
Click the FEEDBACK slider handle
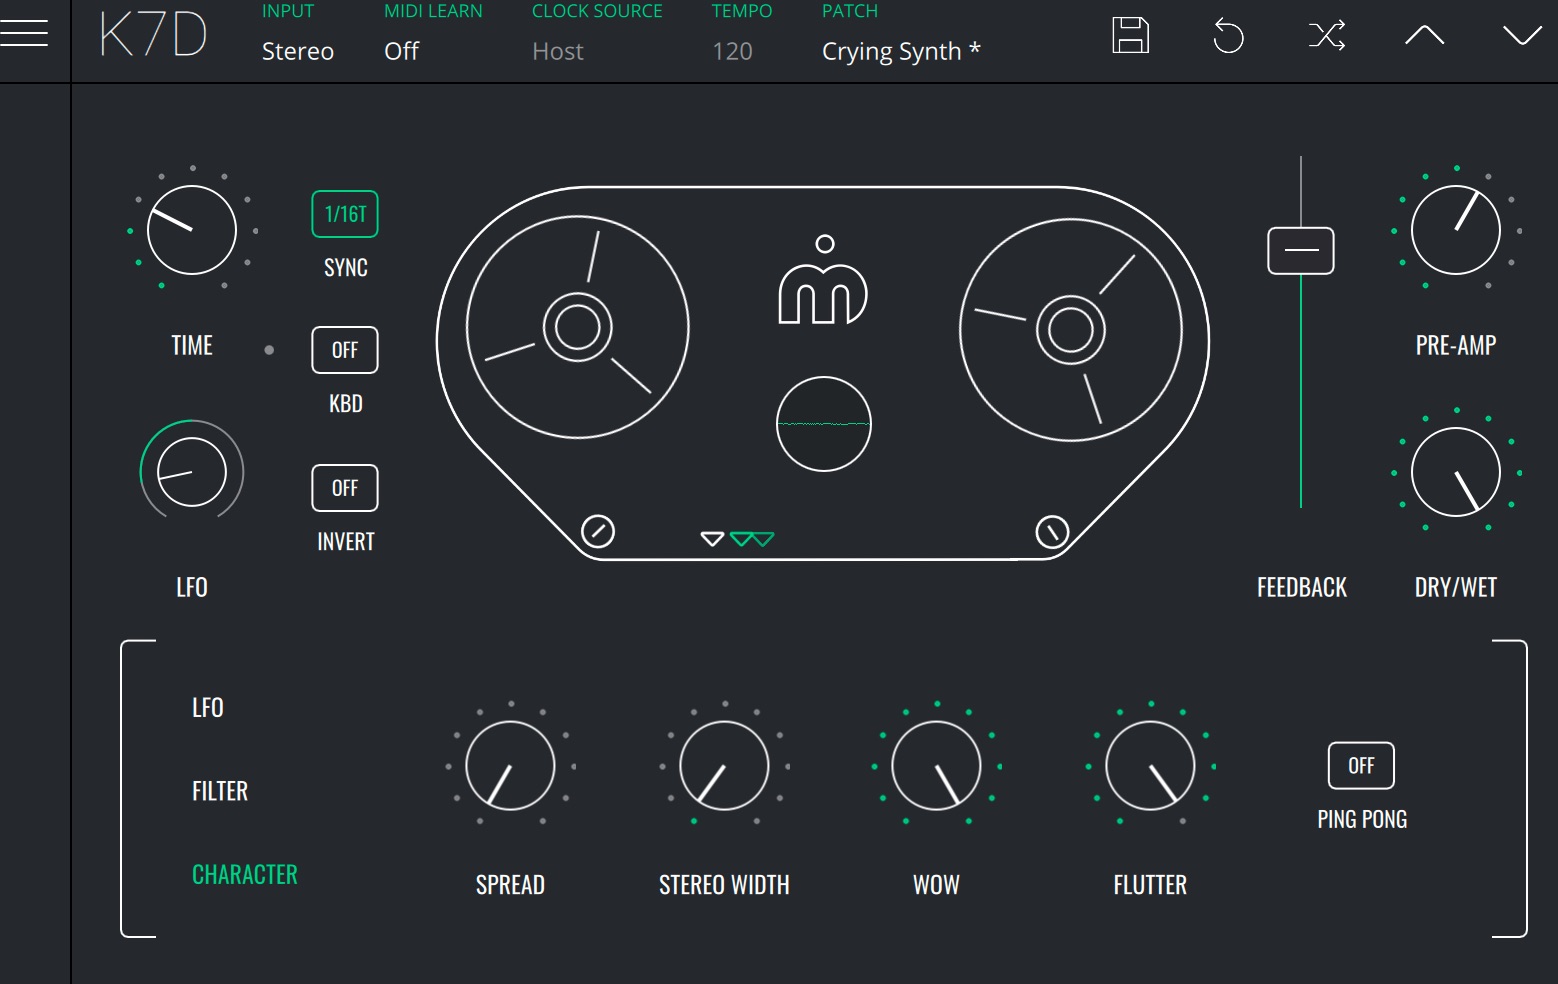(x=1300, y=250)
